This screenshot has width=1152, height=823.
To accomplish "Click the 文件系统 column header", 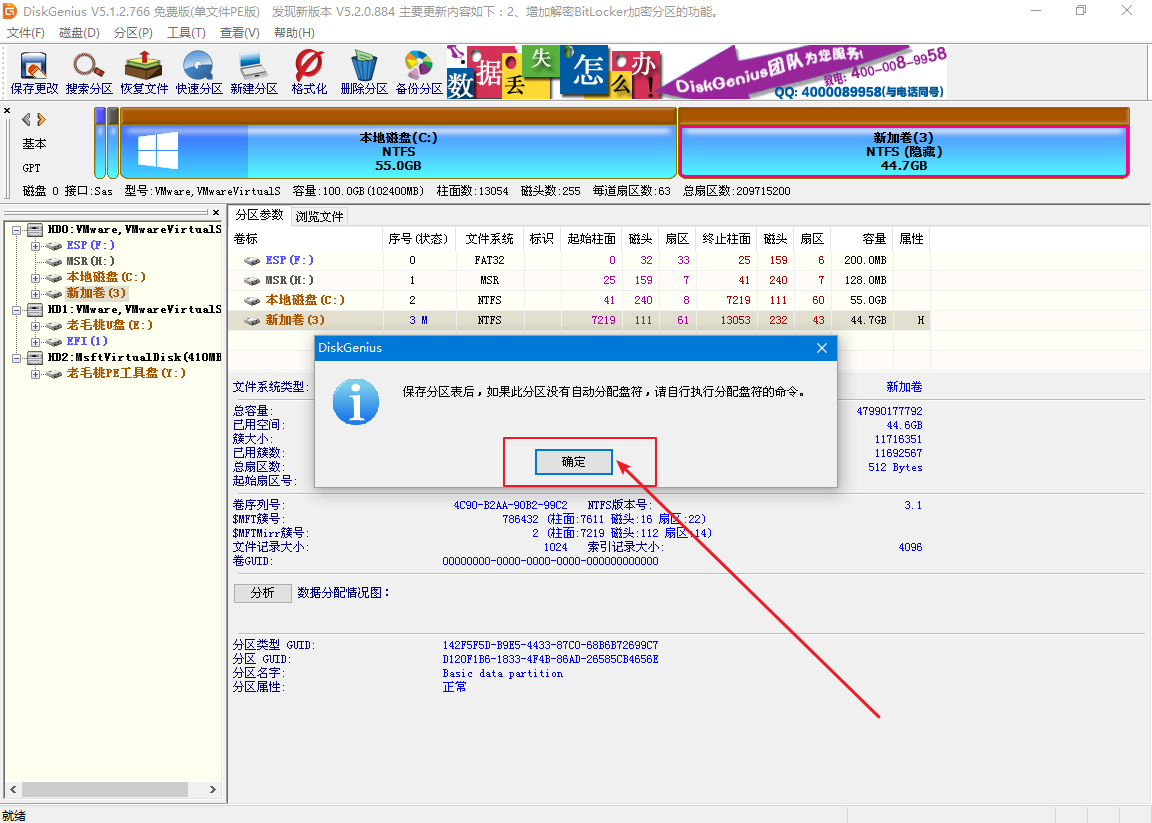I will point(489,239).
